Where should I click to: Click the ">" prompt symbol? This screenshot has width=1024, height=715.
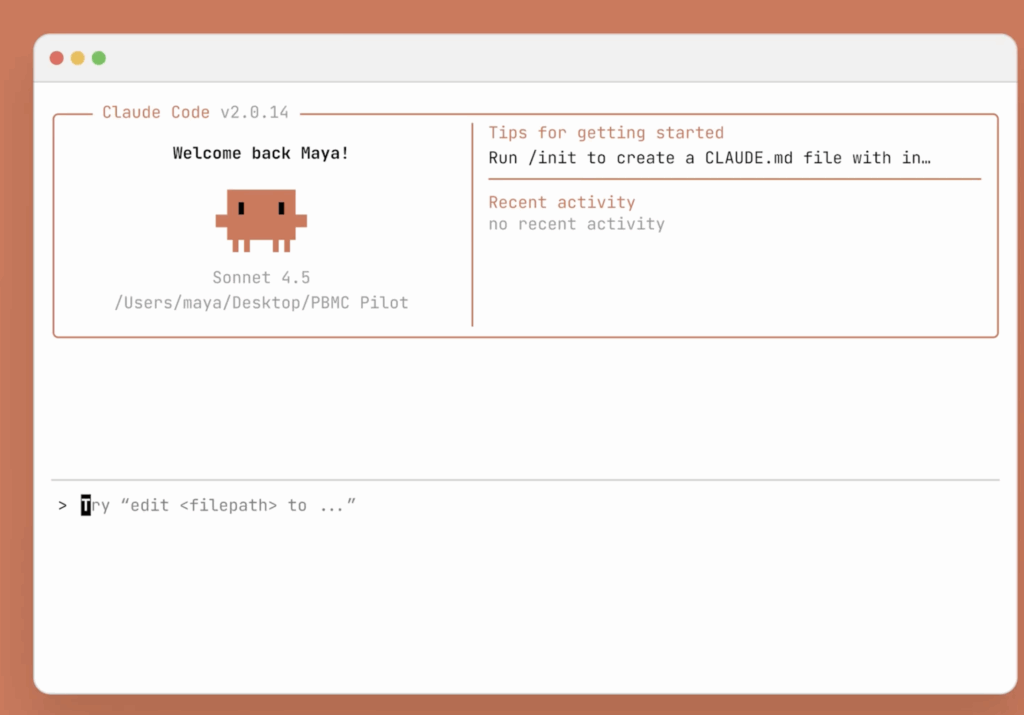coord(63,506)
